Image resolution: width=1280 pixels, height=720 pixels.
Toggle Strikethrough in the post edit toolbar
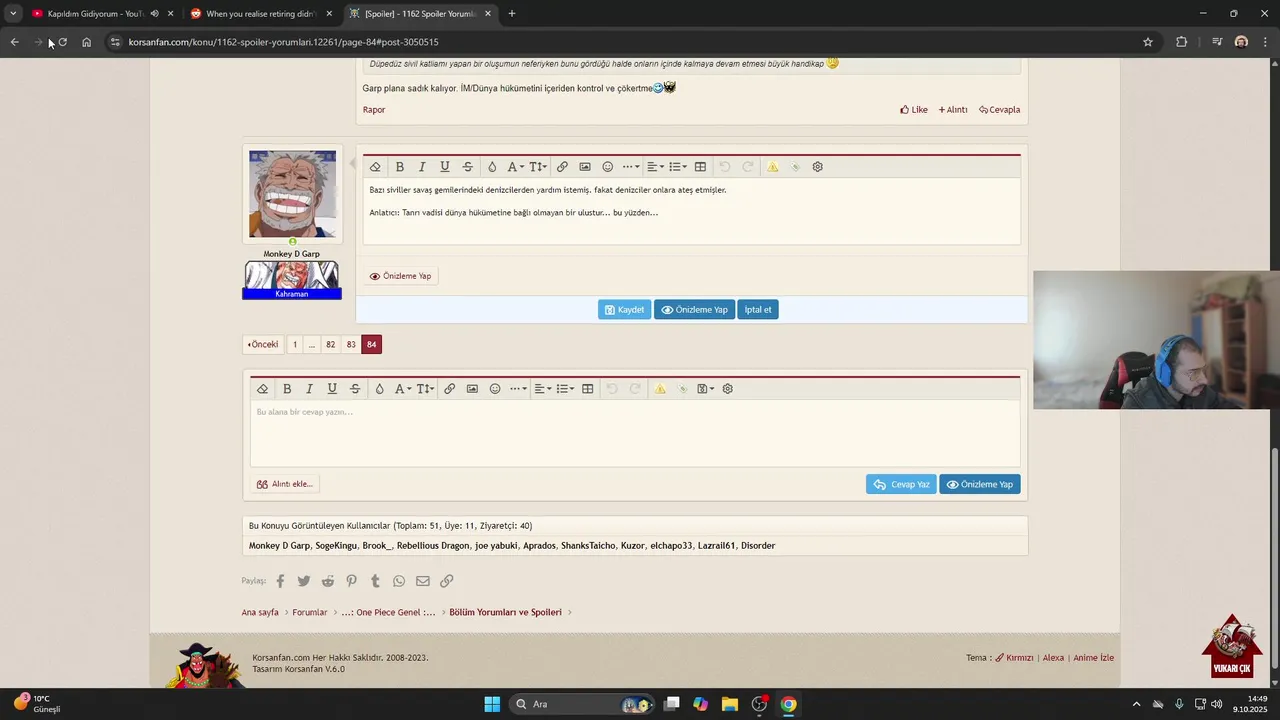[x=467, y=167]
